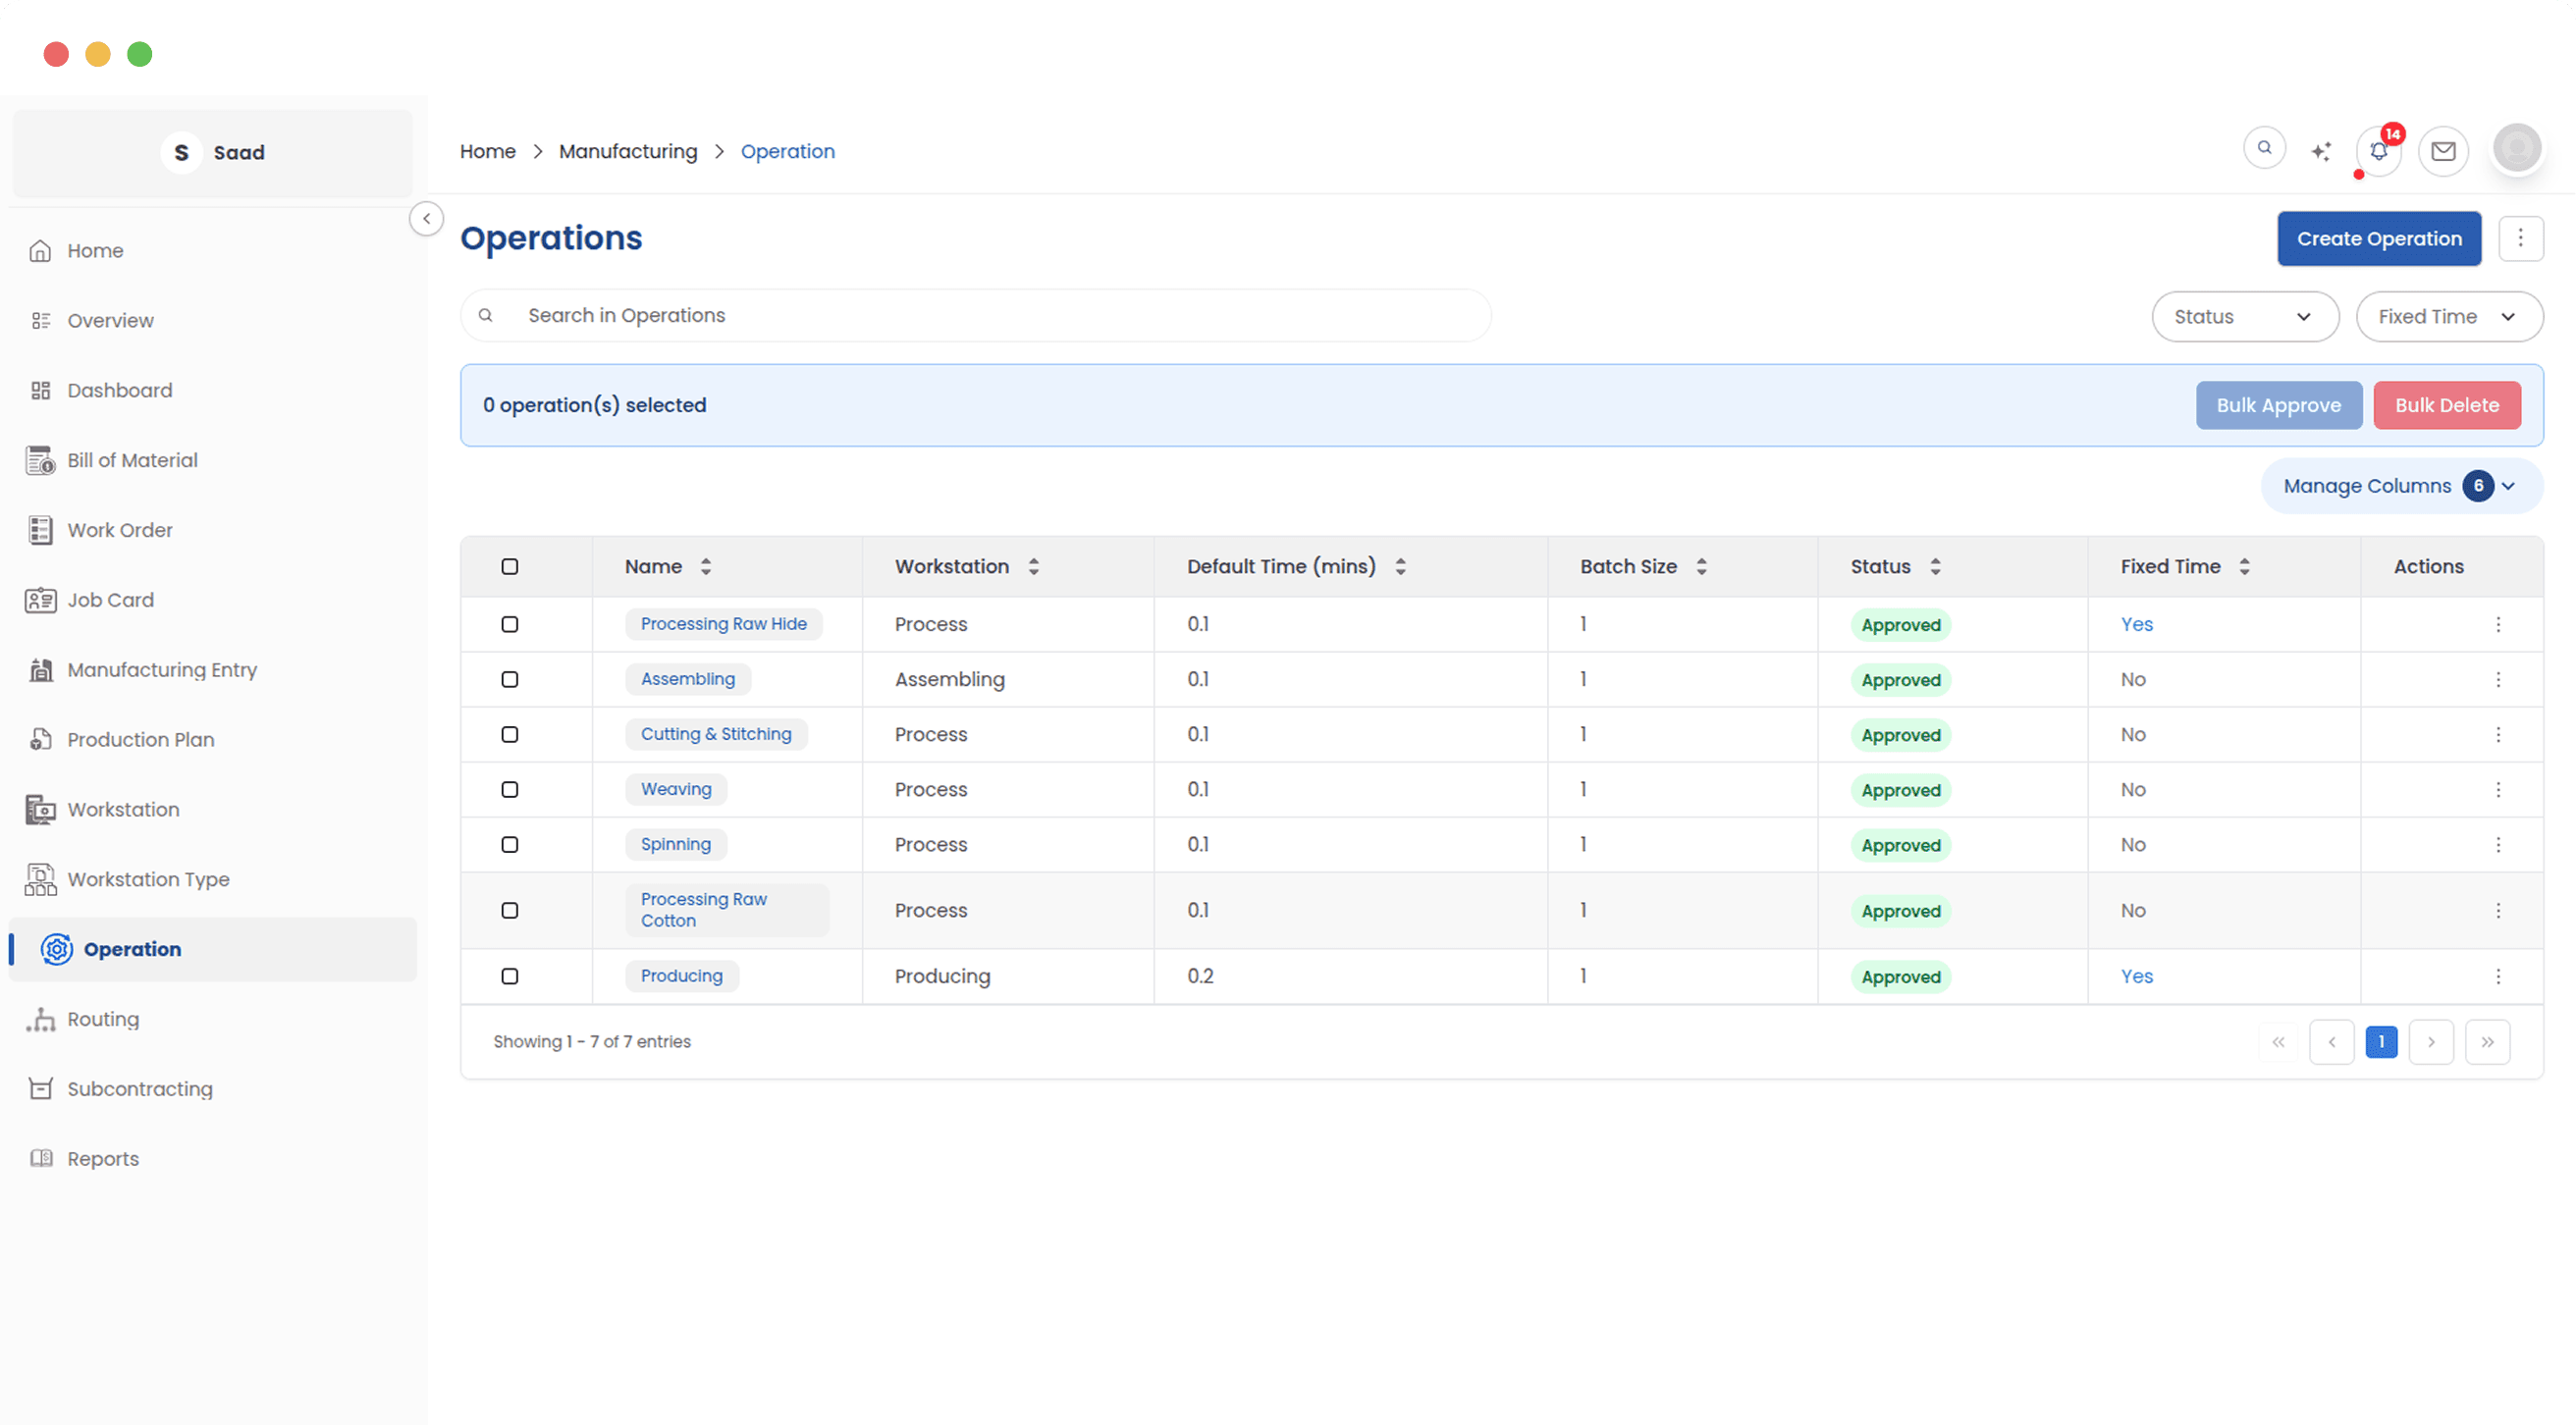
Task: Open the Status filter dropdown
Action: point(2245,316)
